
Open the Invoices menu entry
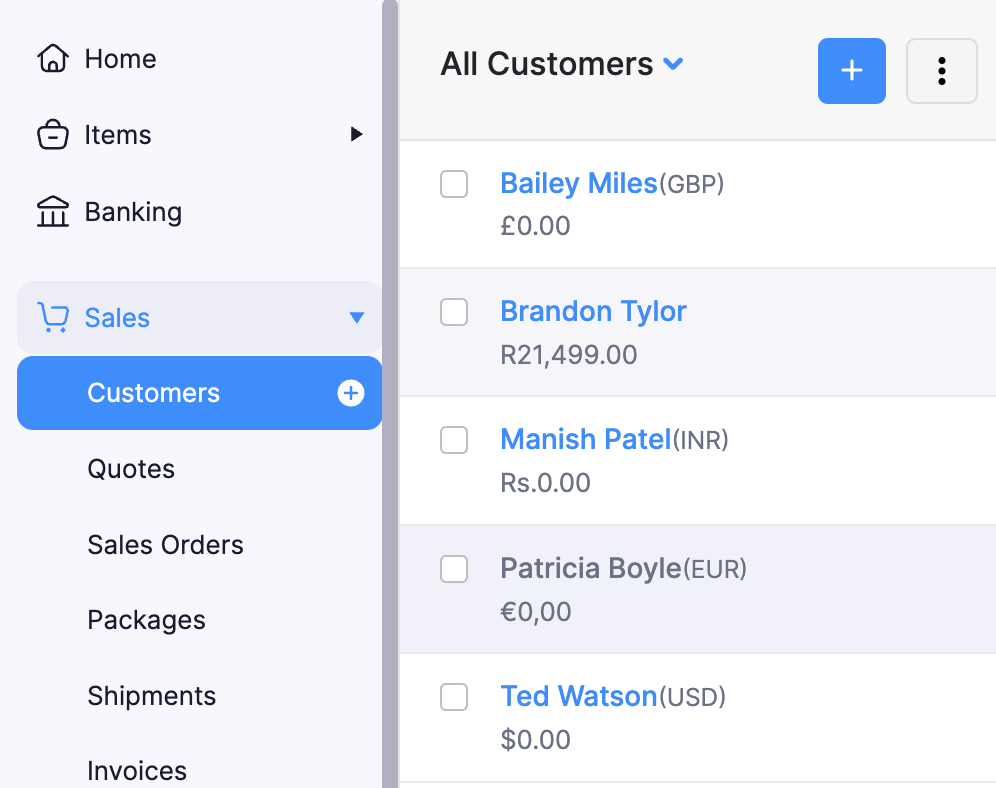pyautogui.click(x=136, y=768)
